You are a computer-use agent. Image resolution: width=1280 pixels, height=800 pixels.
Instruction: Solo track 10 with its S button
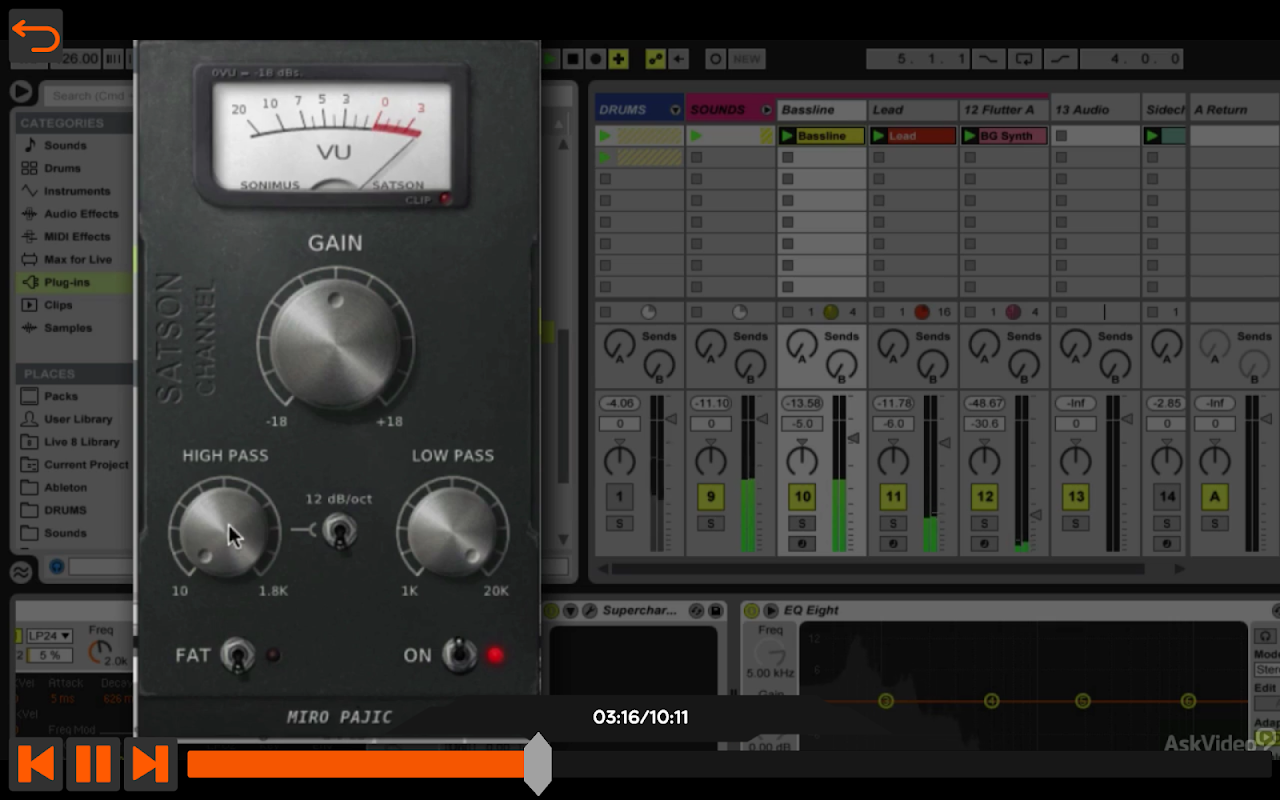[x=801, y=524]
